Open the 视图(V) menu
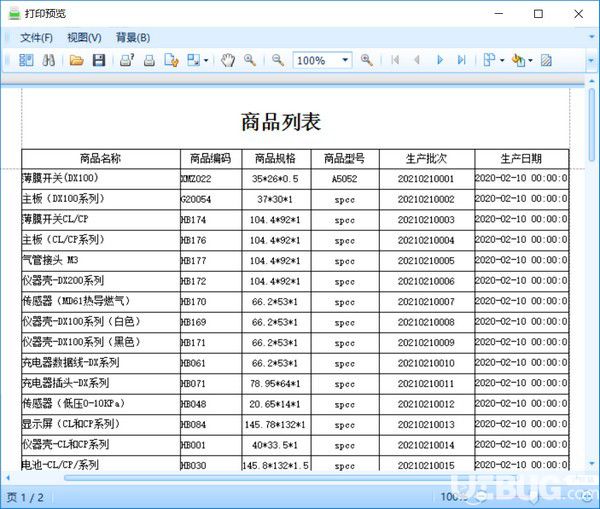This screenshot has height=509, width=600. [84, 38]
